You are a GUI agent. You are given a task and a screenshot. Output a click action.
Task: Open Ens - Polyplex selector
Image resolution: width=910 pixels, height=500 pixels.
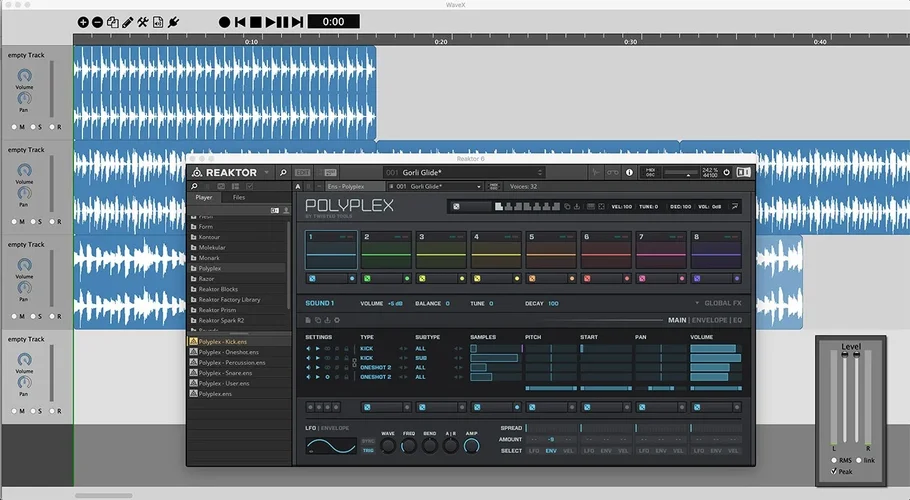point(355,187)
